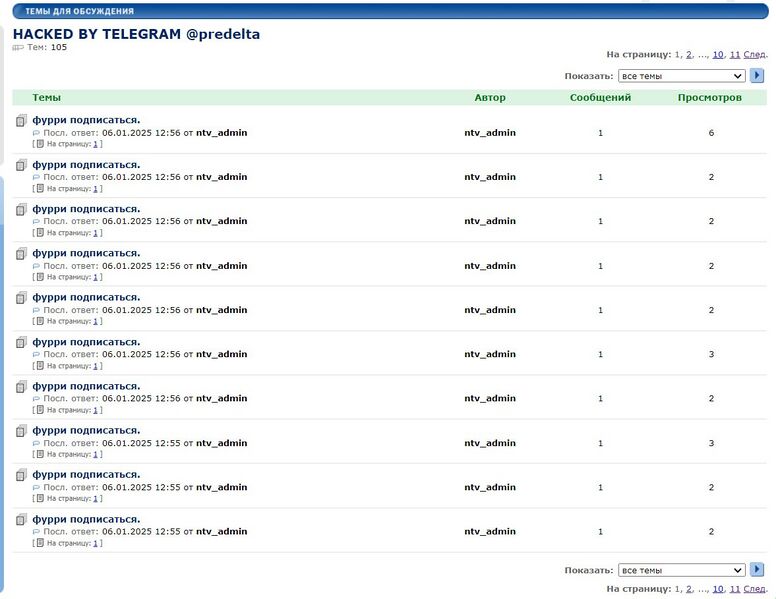Click the 'Сообщений' column header
This screenshot has height=599, width=776.
point(600,98)
